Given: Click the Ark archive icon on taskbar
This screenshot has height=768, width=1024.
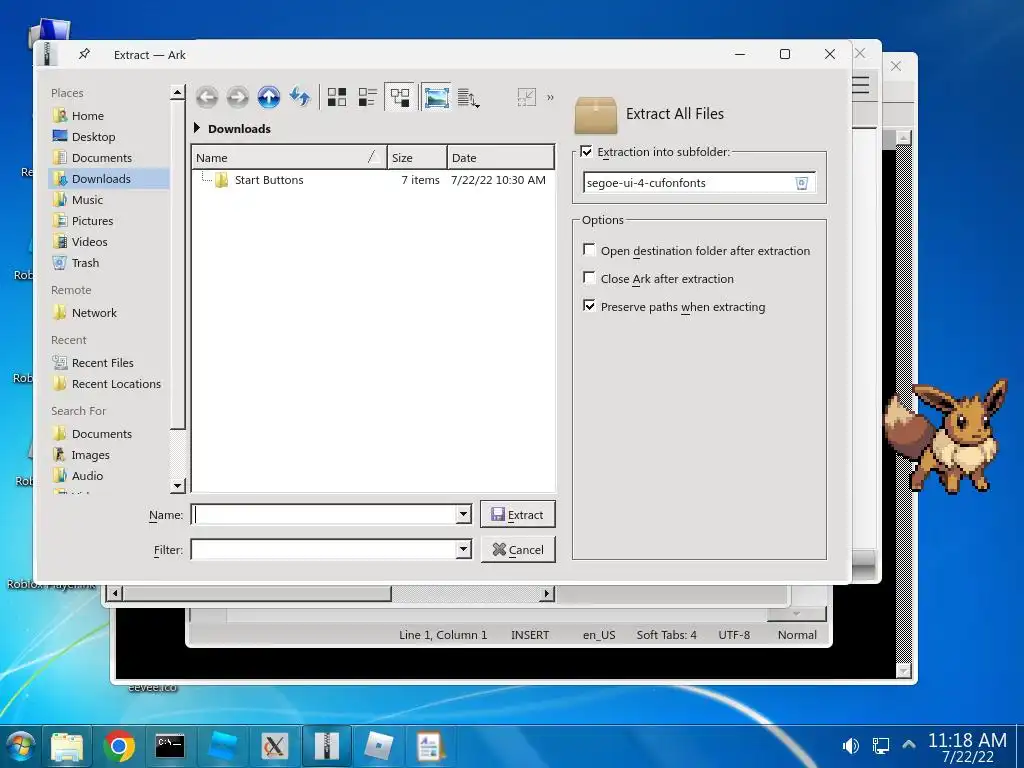Looking at the screenshot, I should click(x=326, y=746).
